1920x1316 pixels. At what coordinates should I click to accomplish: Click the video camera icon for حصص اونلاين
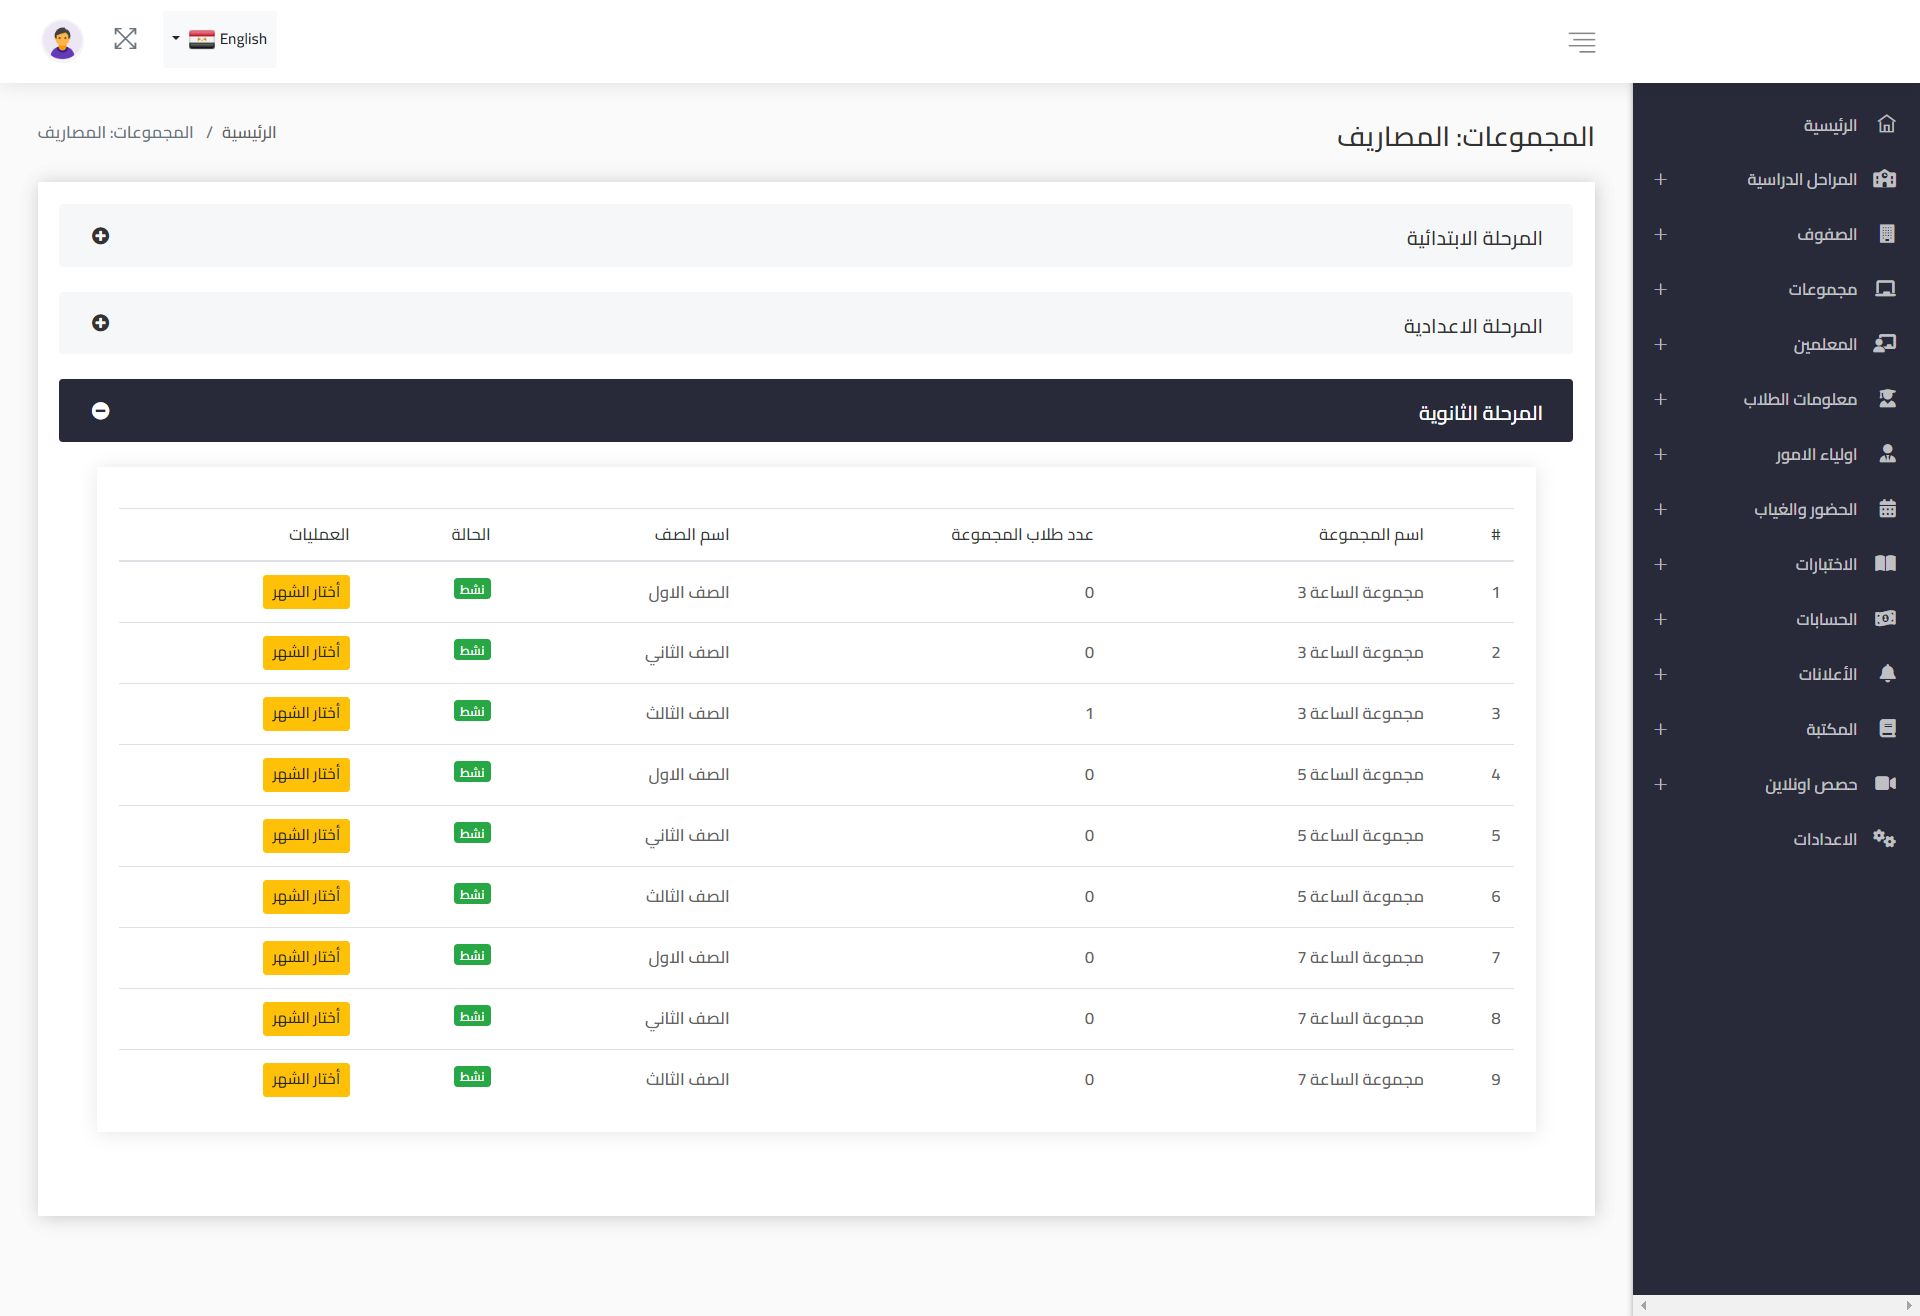pos(1885,783)
